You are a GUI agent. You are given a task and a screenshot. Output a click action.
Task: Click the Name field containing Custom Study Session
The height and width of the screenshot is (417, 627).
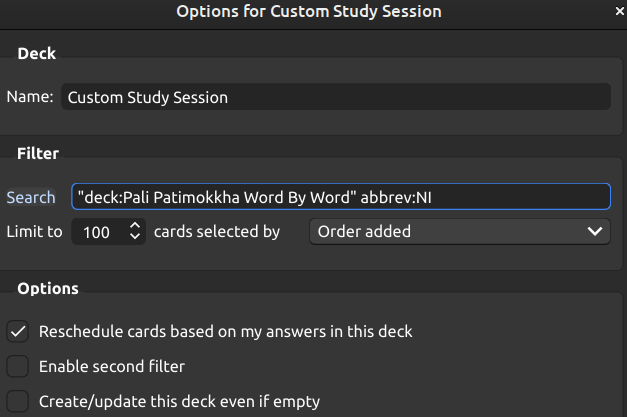335,97
